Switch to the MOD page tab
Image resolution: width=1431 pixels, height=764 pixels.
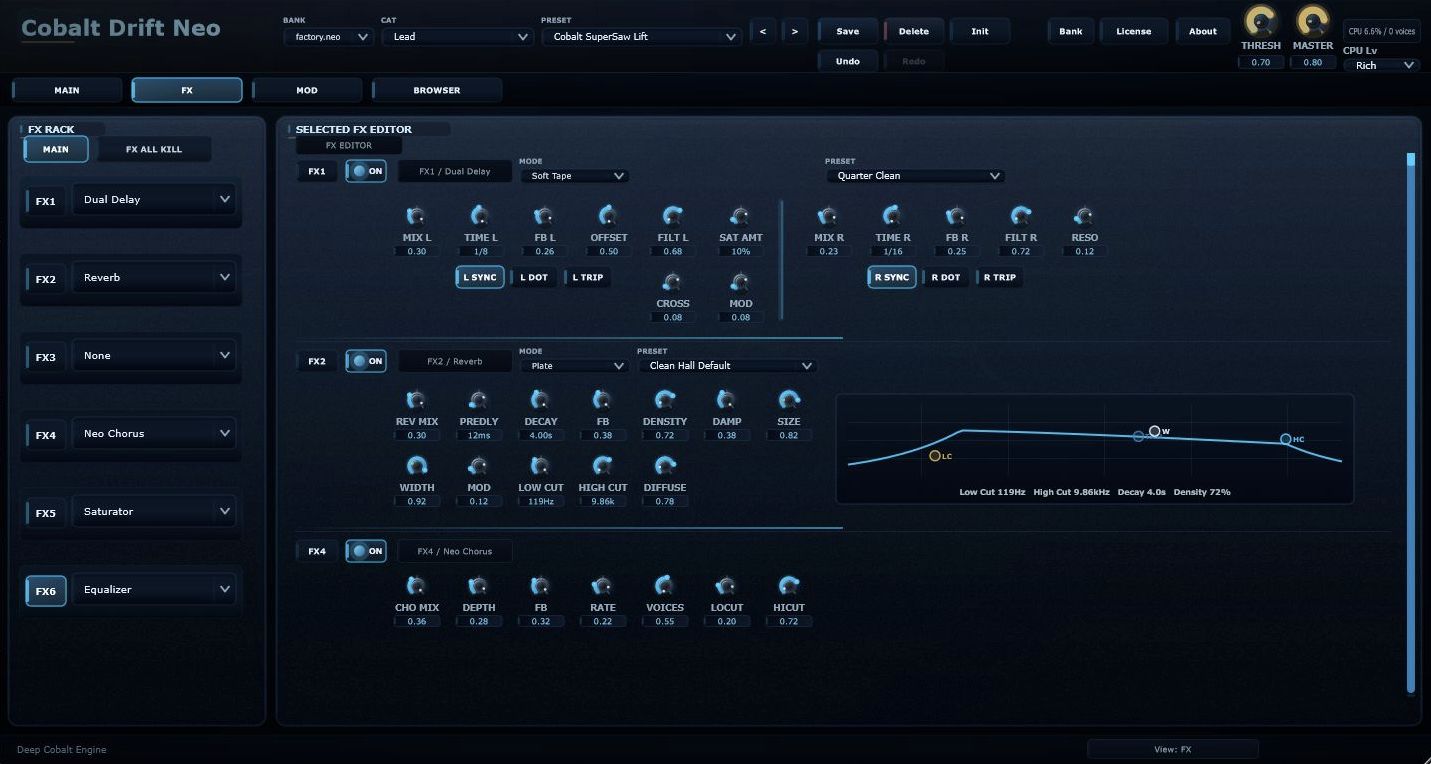[x=307, y=90]
